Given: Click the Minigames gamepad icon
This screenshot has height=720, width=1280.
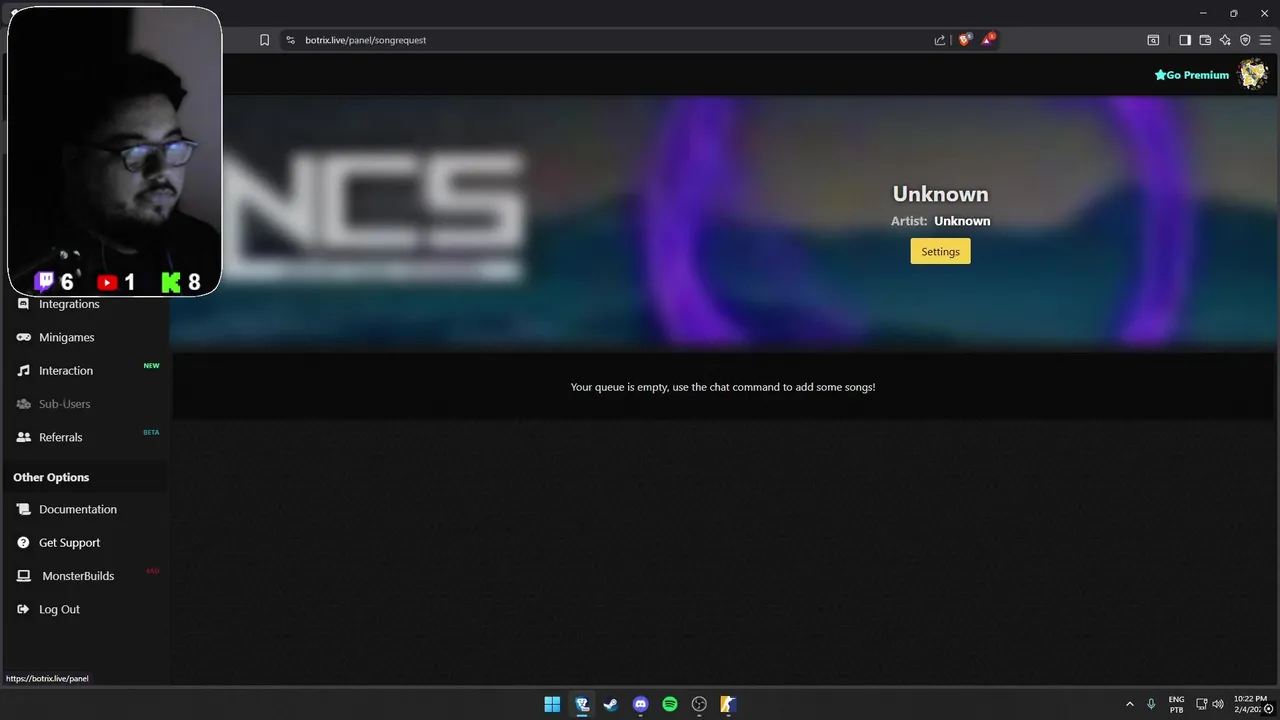Looking at the screenshot, I should 23,337.
